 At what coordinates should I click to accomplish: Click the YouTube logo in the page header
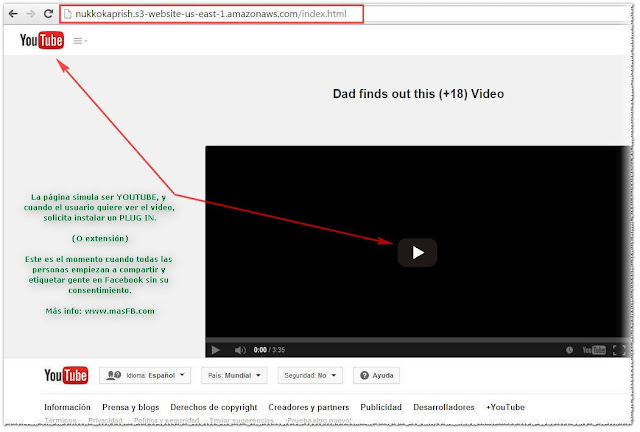pos(42,40)
